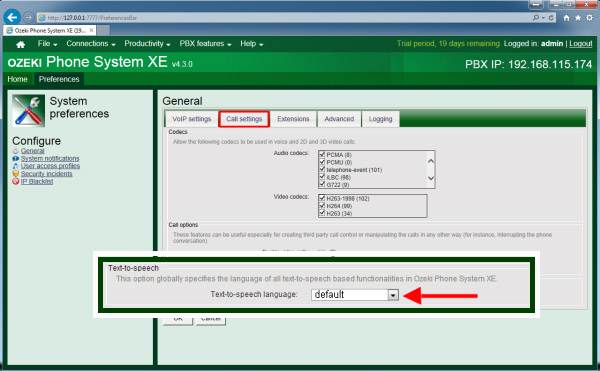Expand the Productivity menu

[147, 44]
